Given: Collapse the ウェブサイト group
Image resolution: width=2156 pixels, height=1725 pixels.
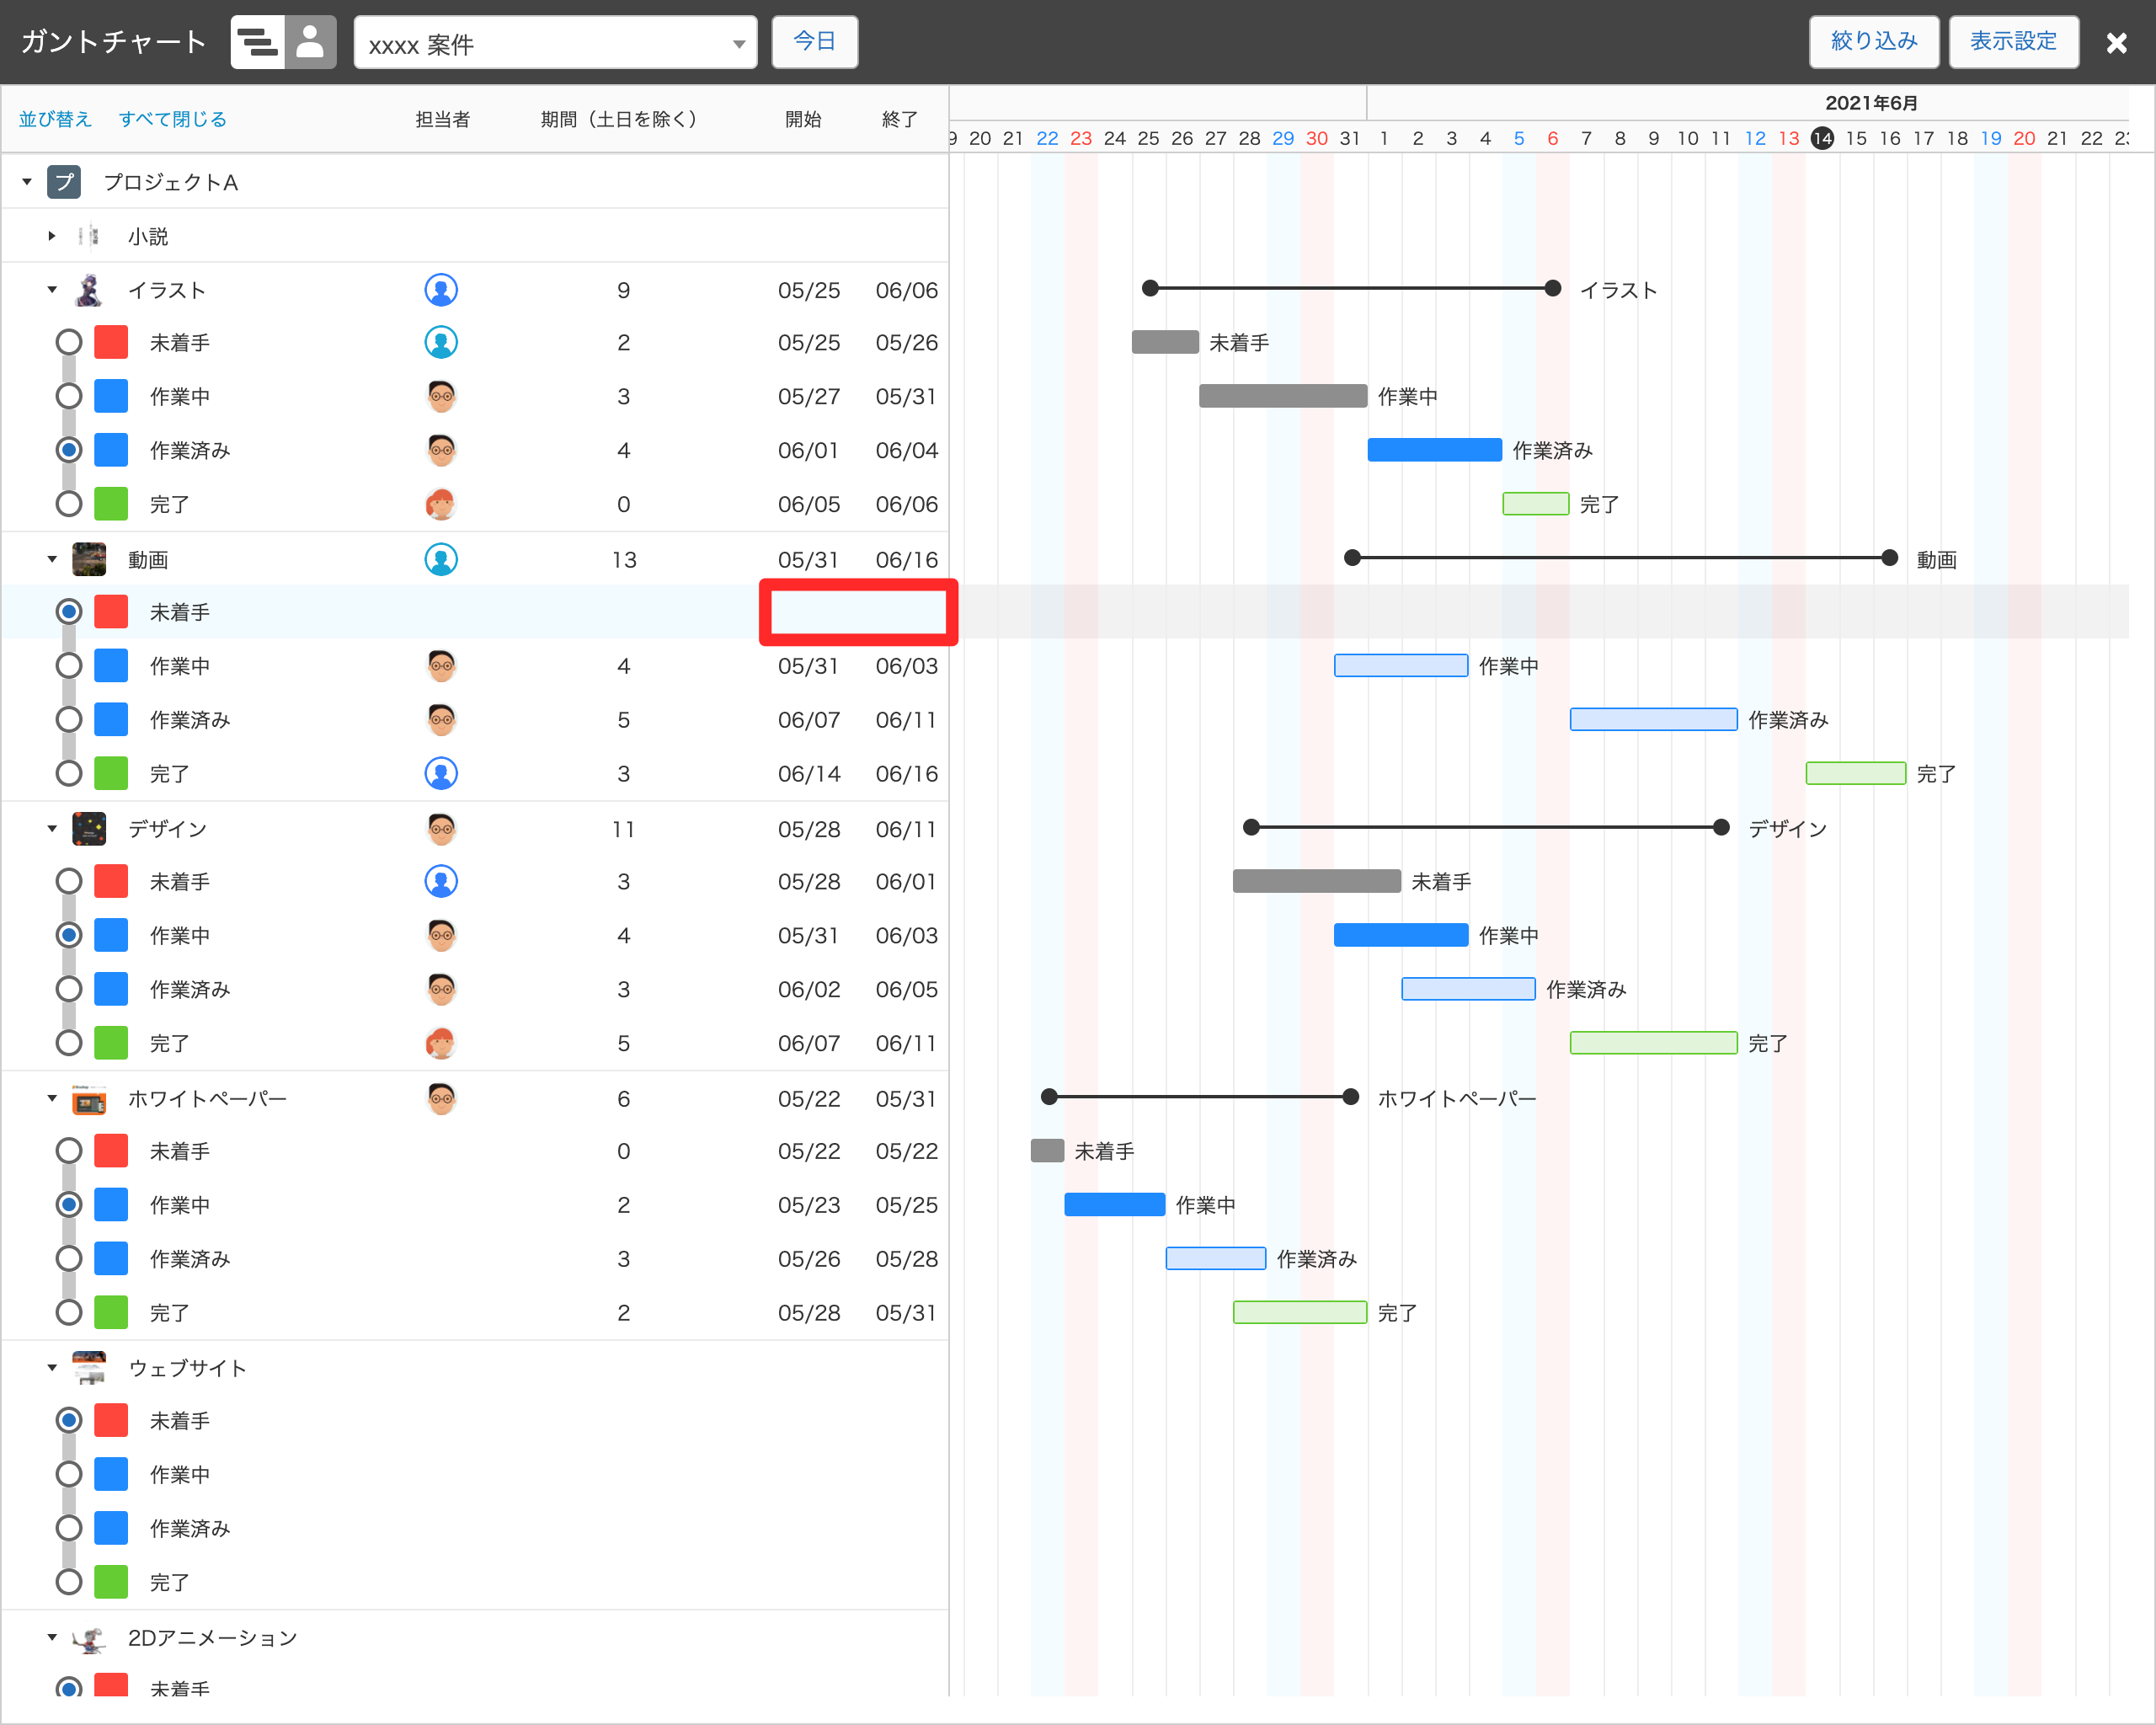Looking at the screenshot, I should (52, 1367).
